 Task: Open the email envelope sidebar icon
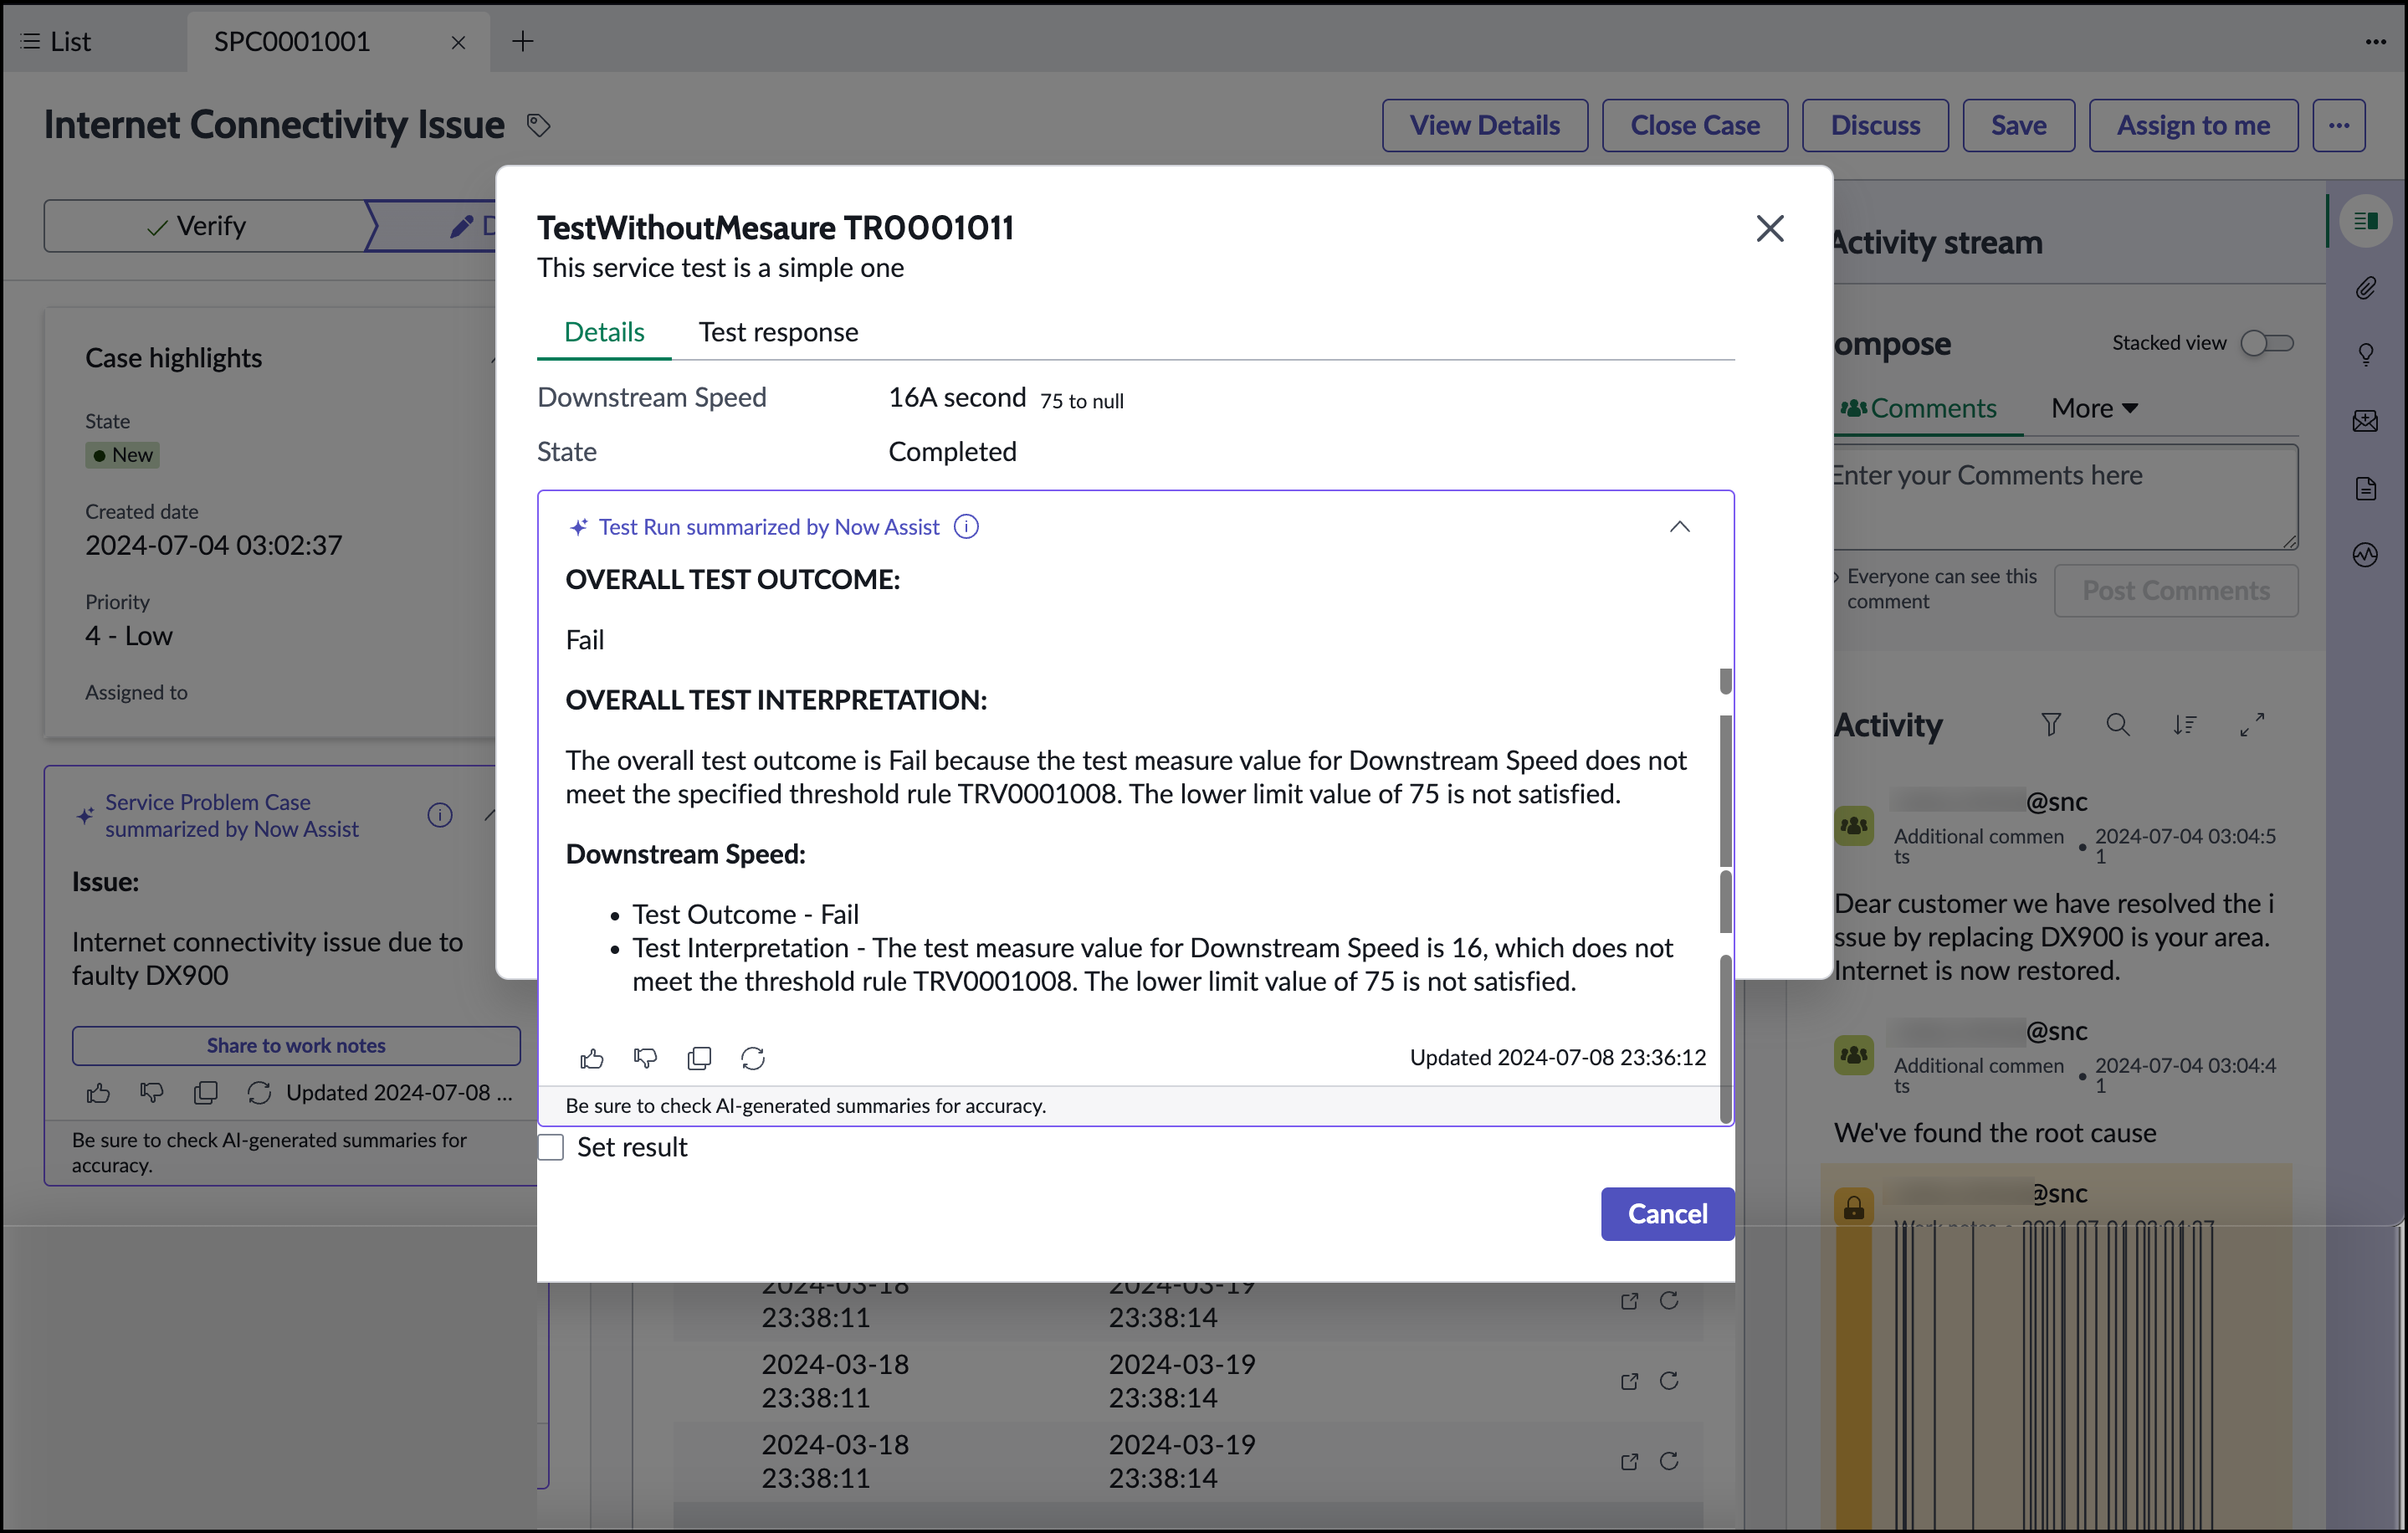tap(2365, 421)
